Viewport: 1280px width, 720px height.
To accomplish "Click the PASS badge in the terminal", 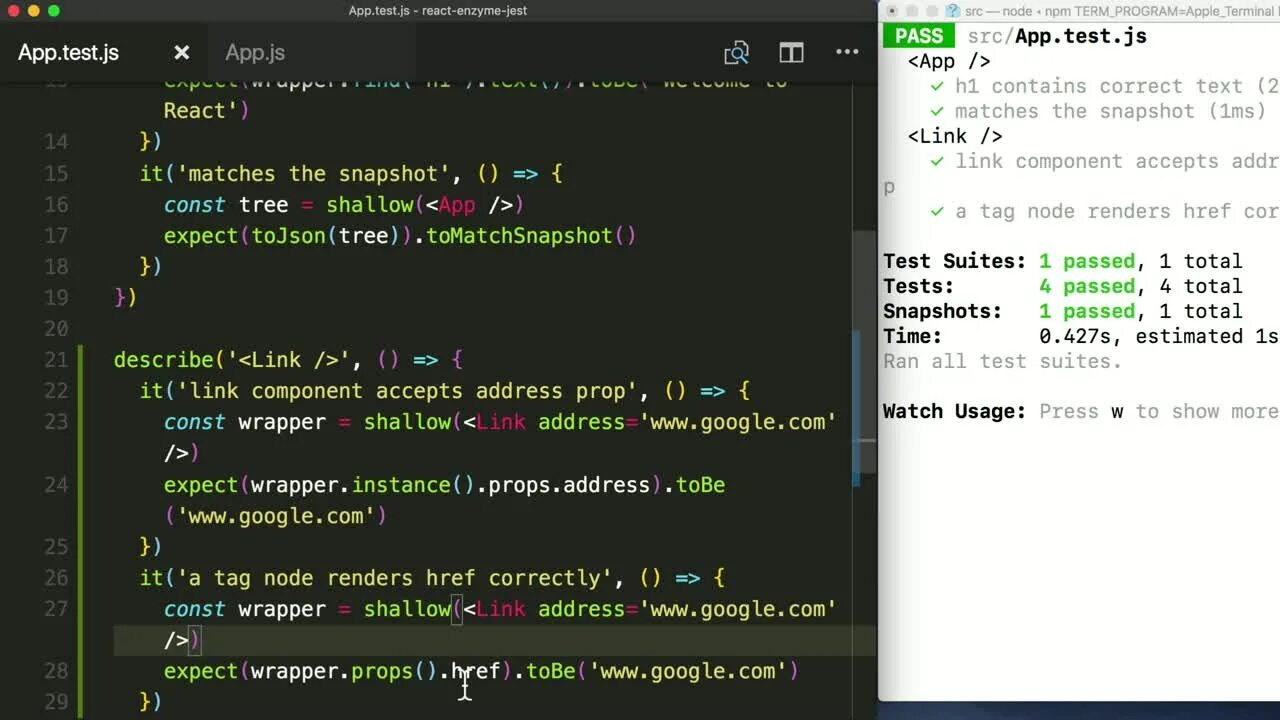I will point(919,36).
